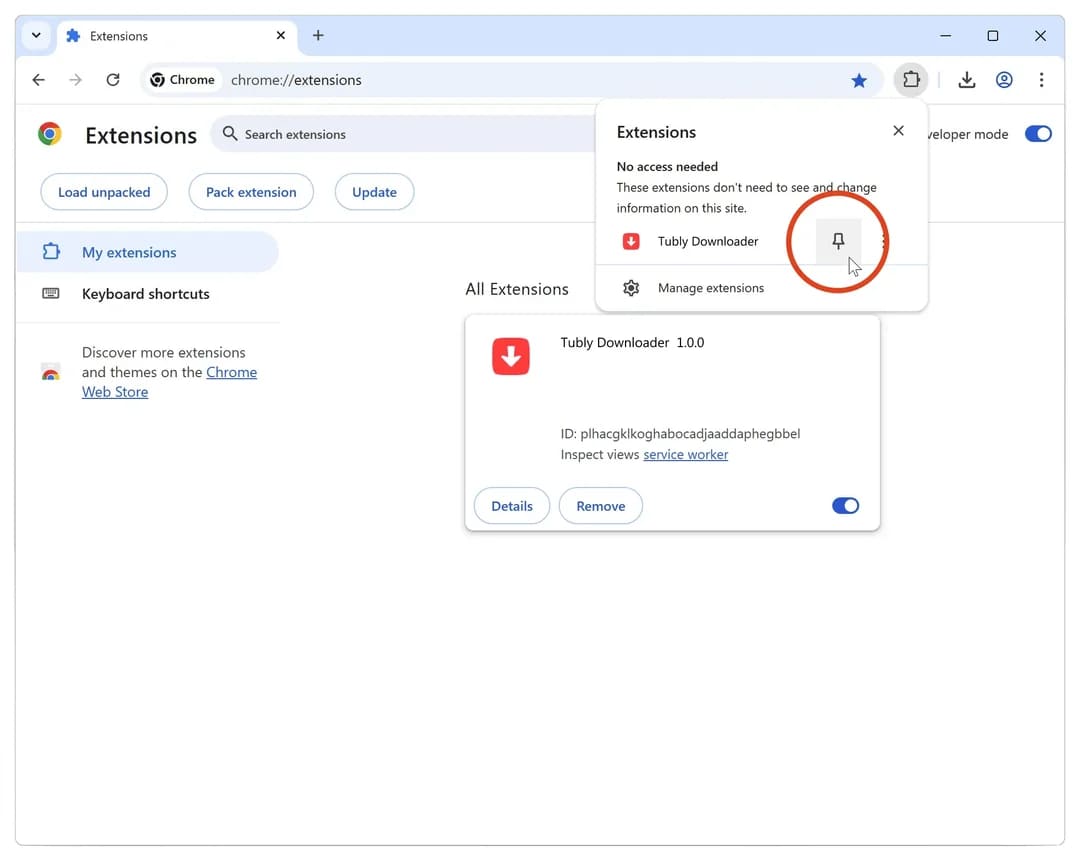1080x861 pixels.
Task: Click the Chrome site info chip
Action: tap(183, 80)
